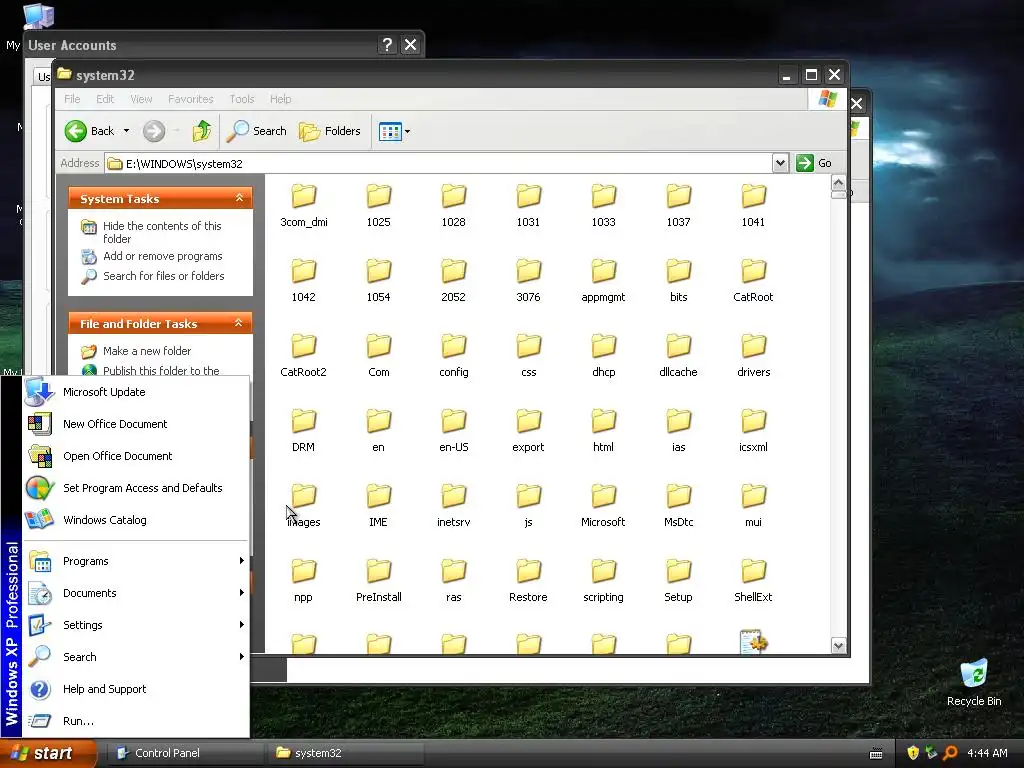Screen dimensions: 1024x768
Task: Select the scripting folder icon
Action: pos(603,571)
